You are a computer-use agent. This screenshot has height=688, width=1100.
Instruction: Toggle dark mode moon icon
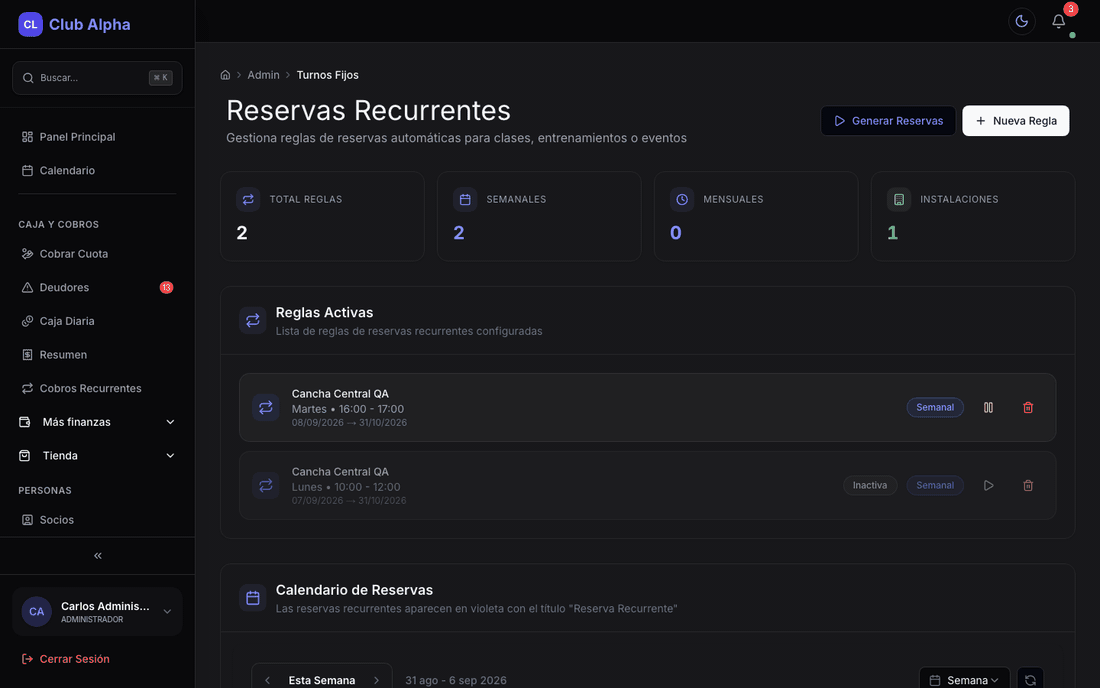[1021, 22]
